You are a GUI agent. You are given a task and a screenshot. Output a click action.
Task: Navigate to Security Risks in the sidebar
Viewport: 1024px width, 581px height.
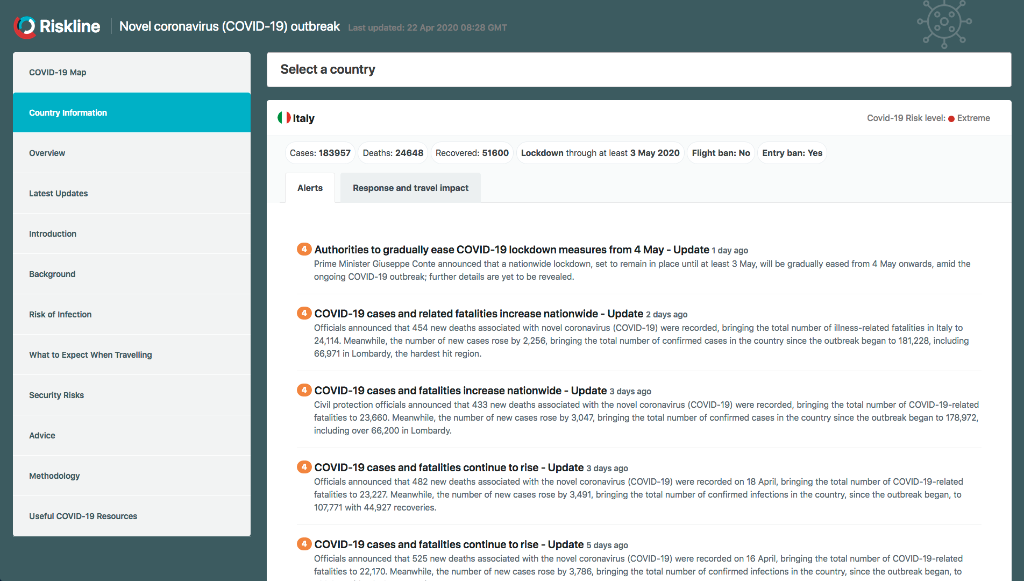pyautogui.click(x=131, y=395)
